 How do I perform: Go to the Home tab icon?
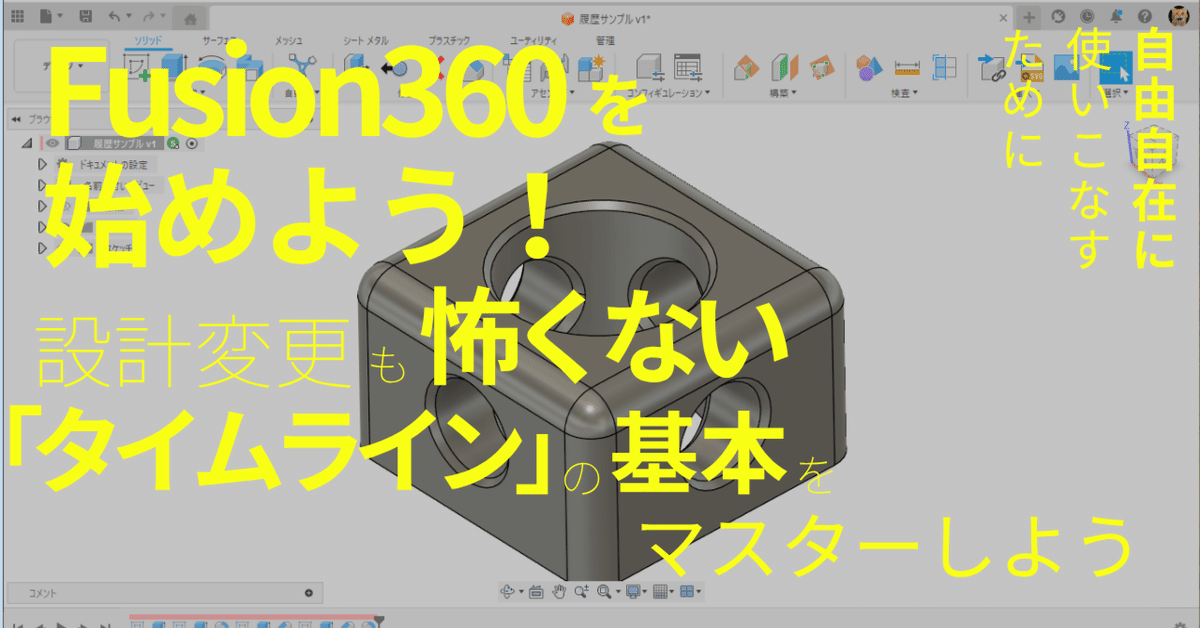pyautogui.click(x=190, y=18)
